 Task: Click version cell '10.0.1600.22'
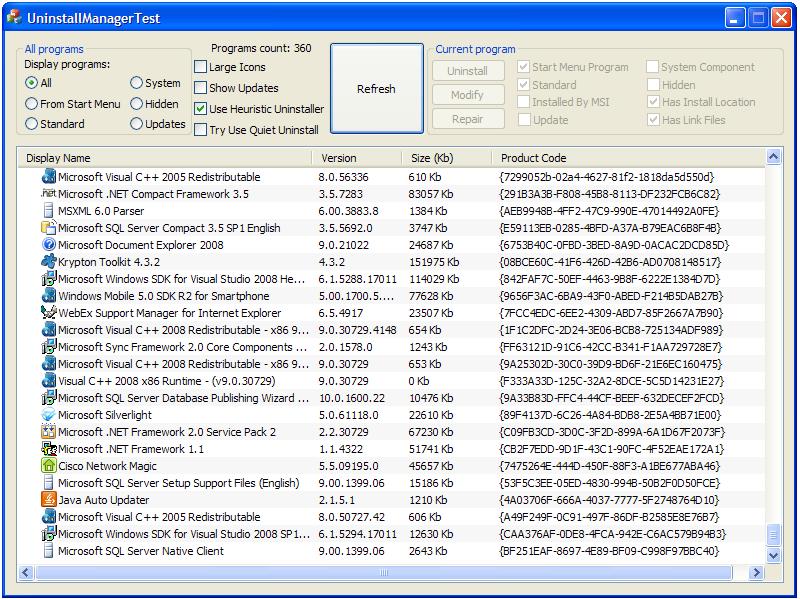(352, 398)
